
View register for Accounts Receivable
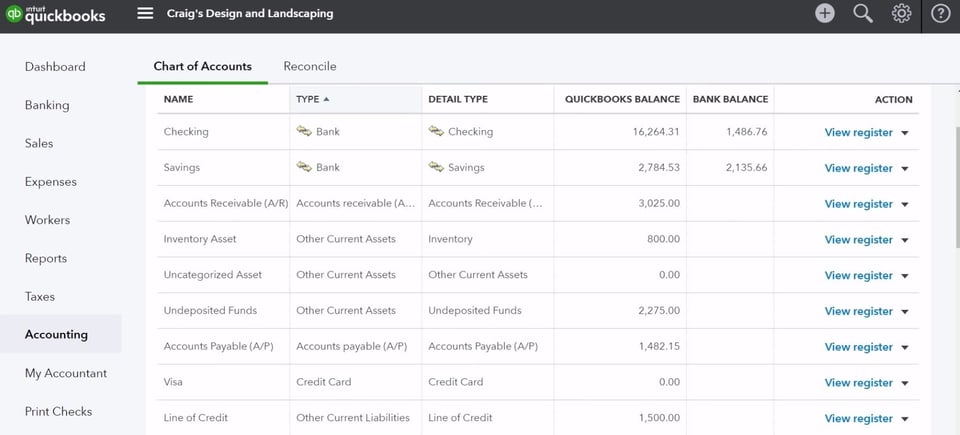858,203
